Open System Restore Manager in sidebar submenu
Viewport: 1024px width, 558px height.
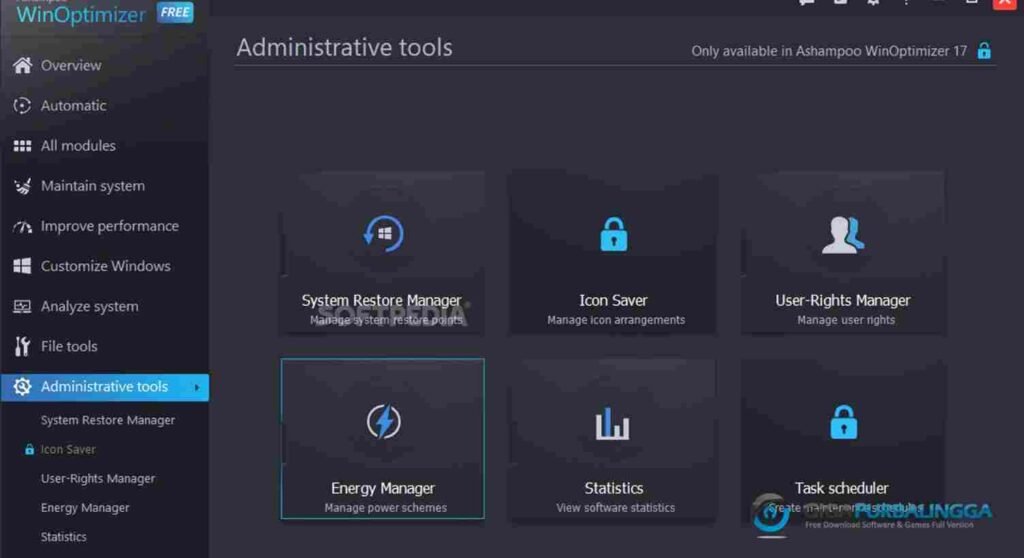(108, 420)
